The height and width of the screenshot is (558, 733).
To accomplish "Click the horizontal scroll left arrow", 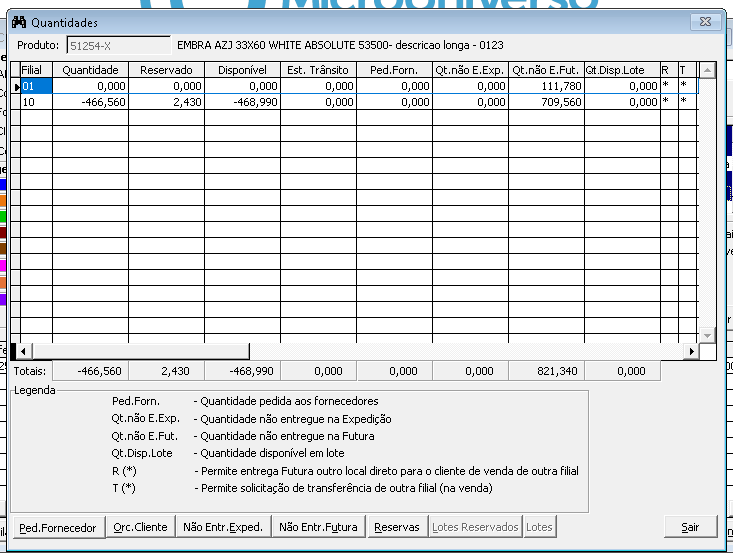I will [x=23, y=351].
